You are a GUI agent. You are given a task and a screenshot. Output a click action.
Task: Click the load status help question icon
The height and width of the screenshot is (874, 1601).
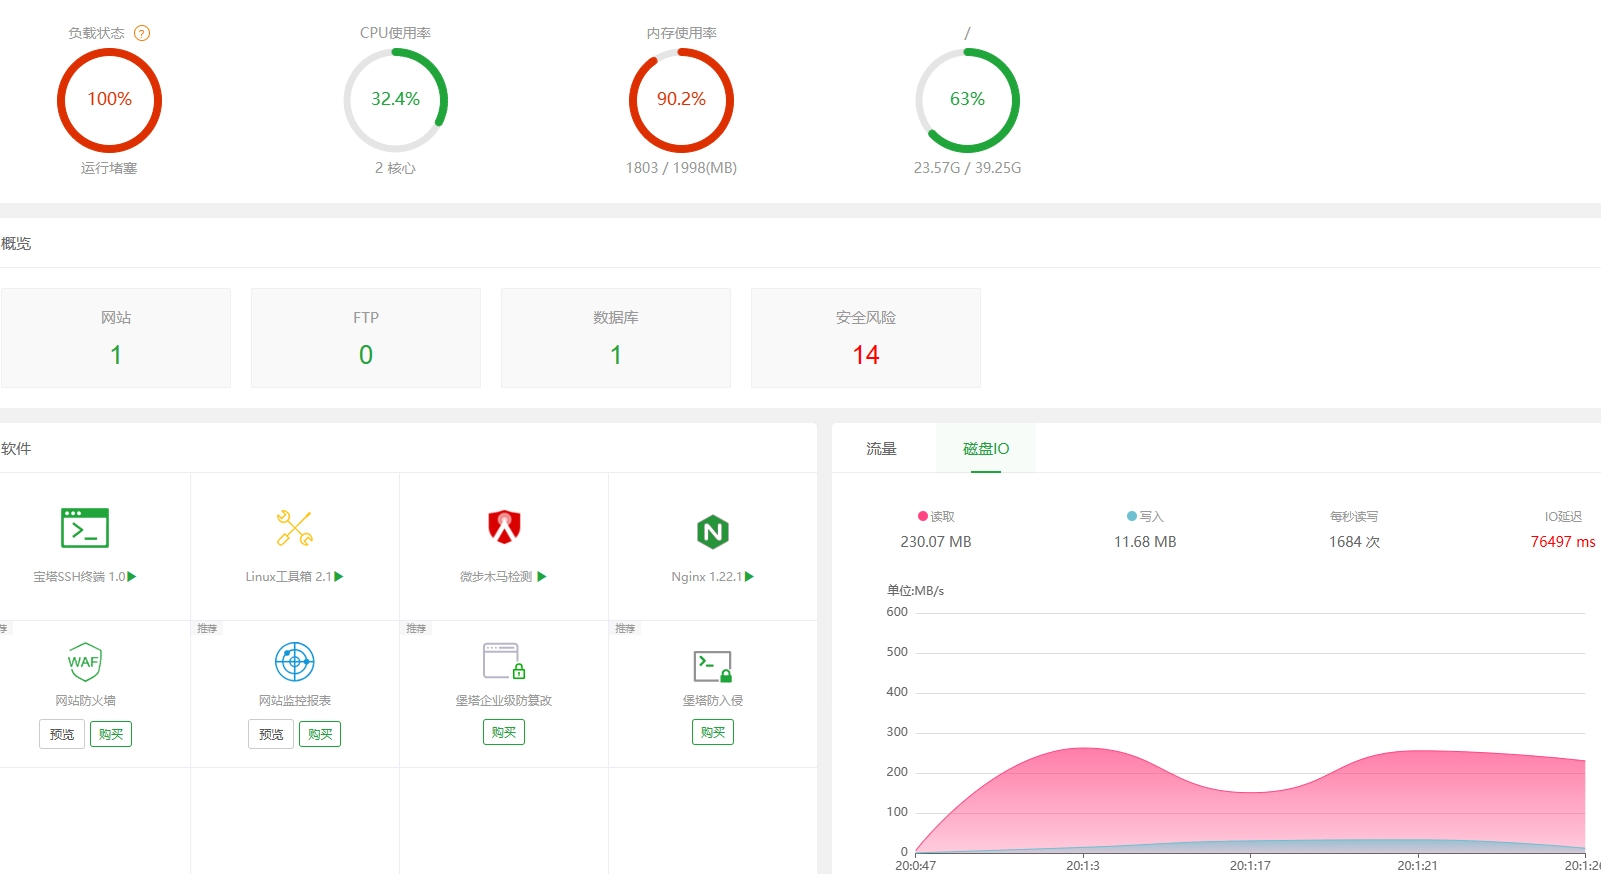tap(142, 33)
